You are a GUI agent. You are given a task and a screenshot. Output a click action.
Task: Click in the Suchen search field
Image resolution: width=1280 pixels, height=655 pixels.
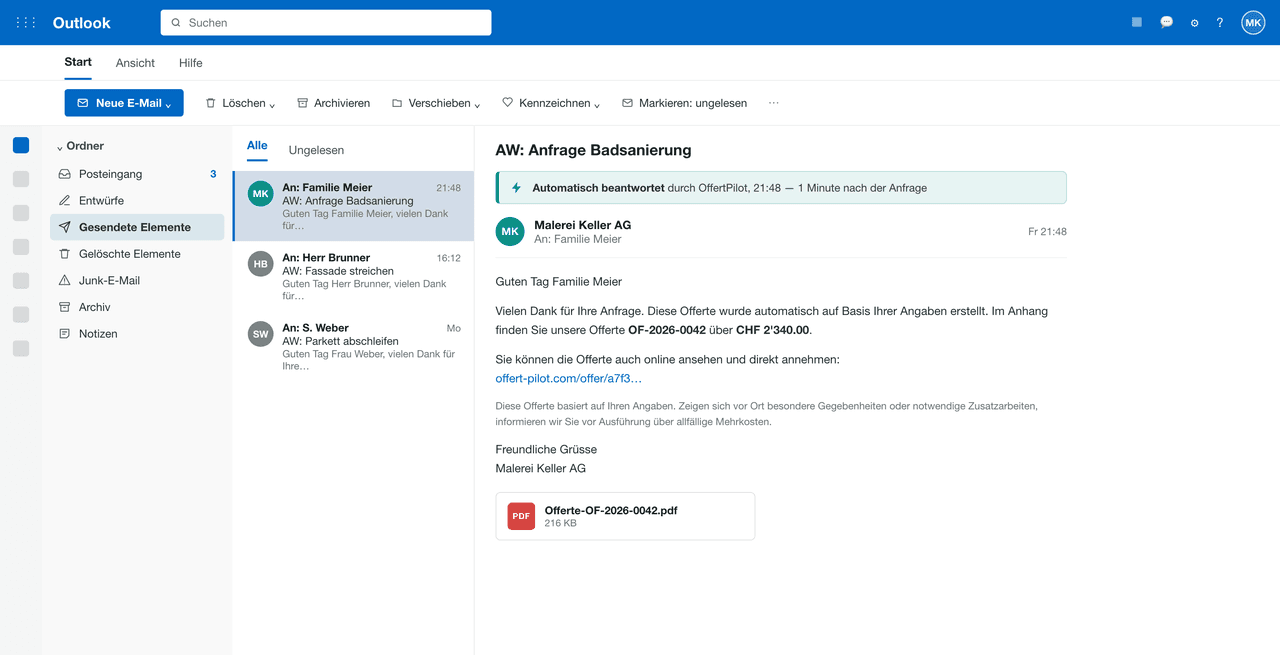coord(326,22)
